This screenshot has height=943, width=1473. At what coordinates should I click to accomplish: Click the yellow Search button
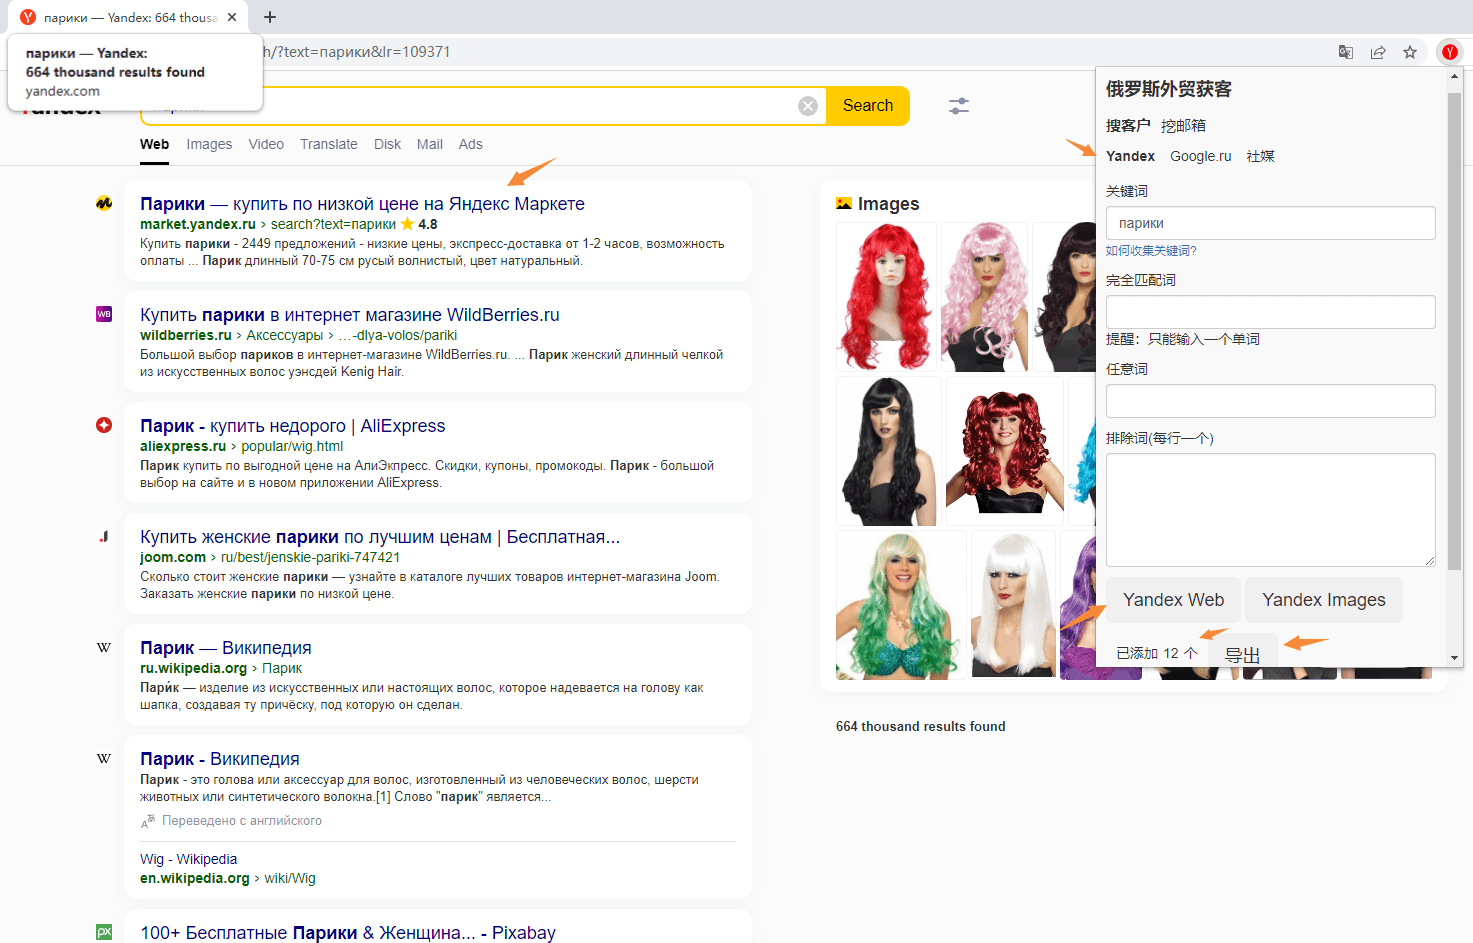click(x=868, y=106)
